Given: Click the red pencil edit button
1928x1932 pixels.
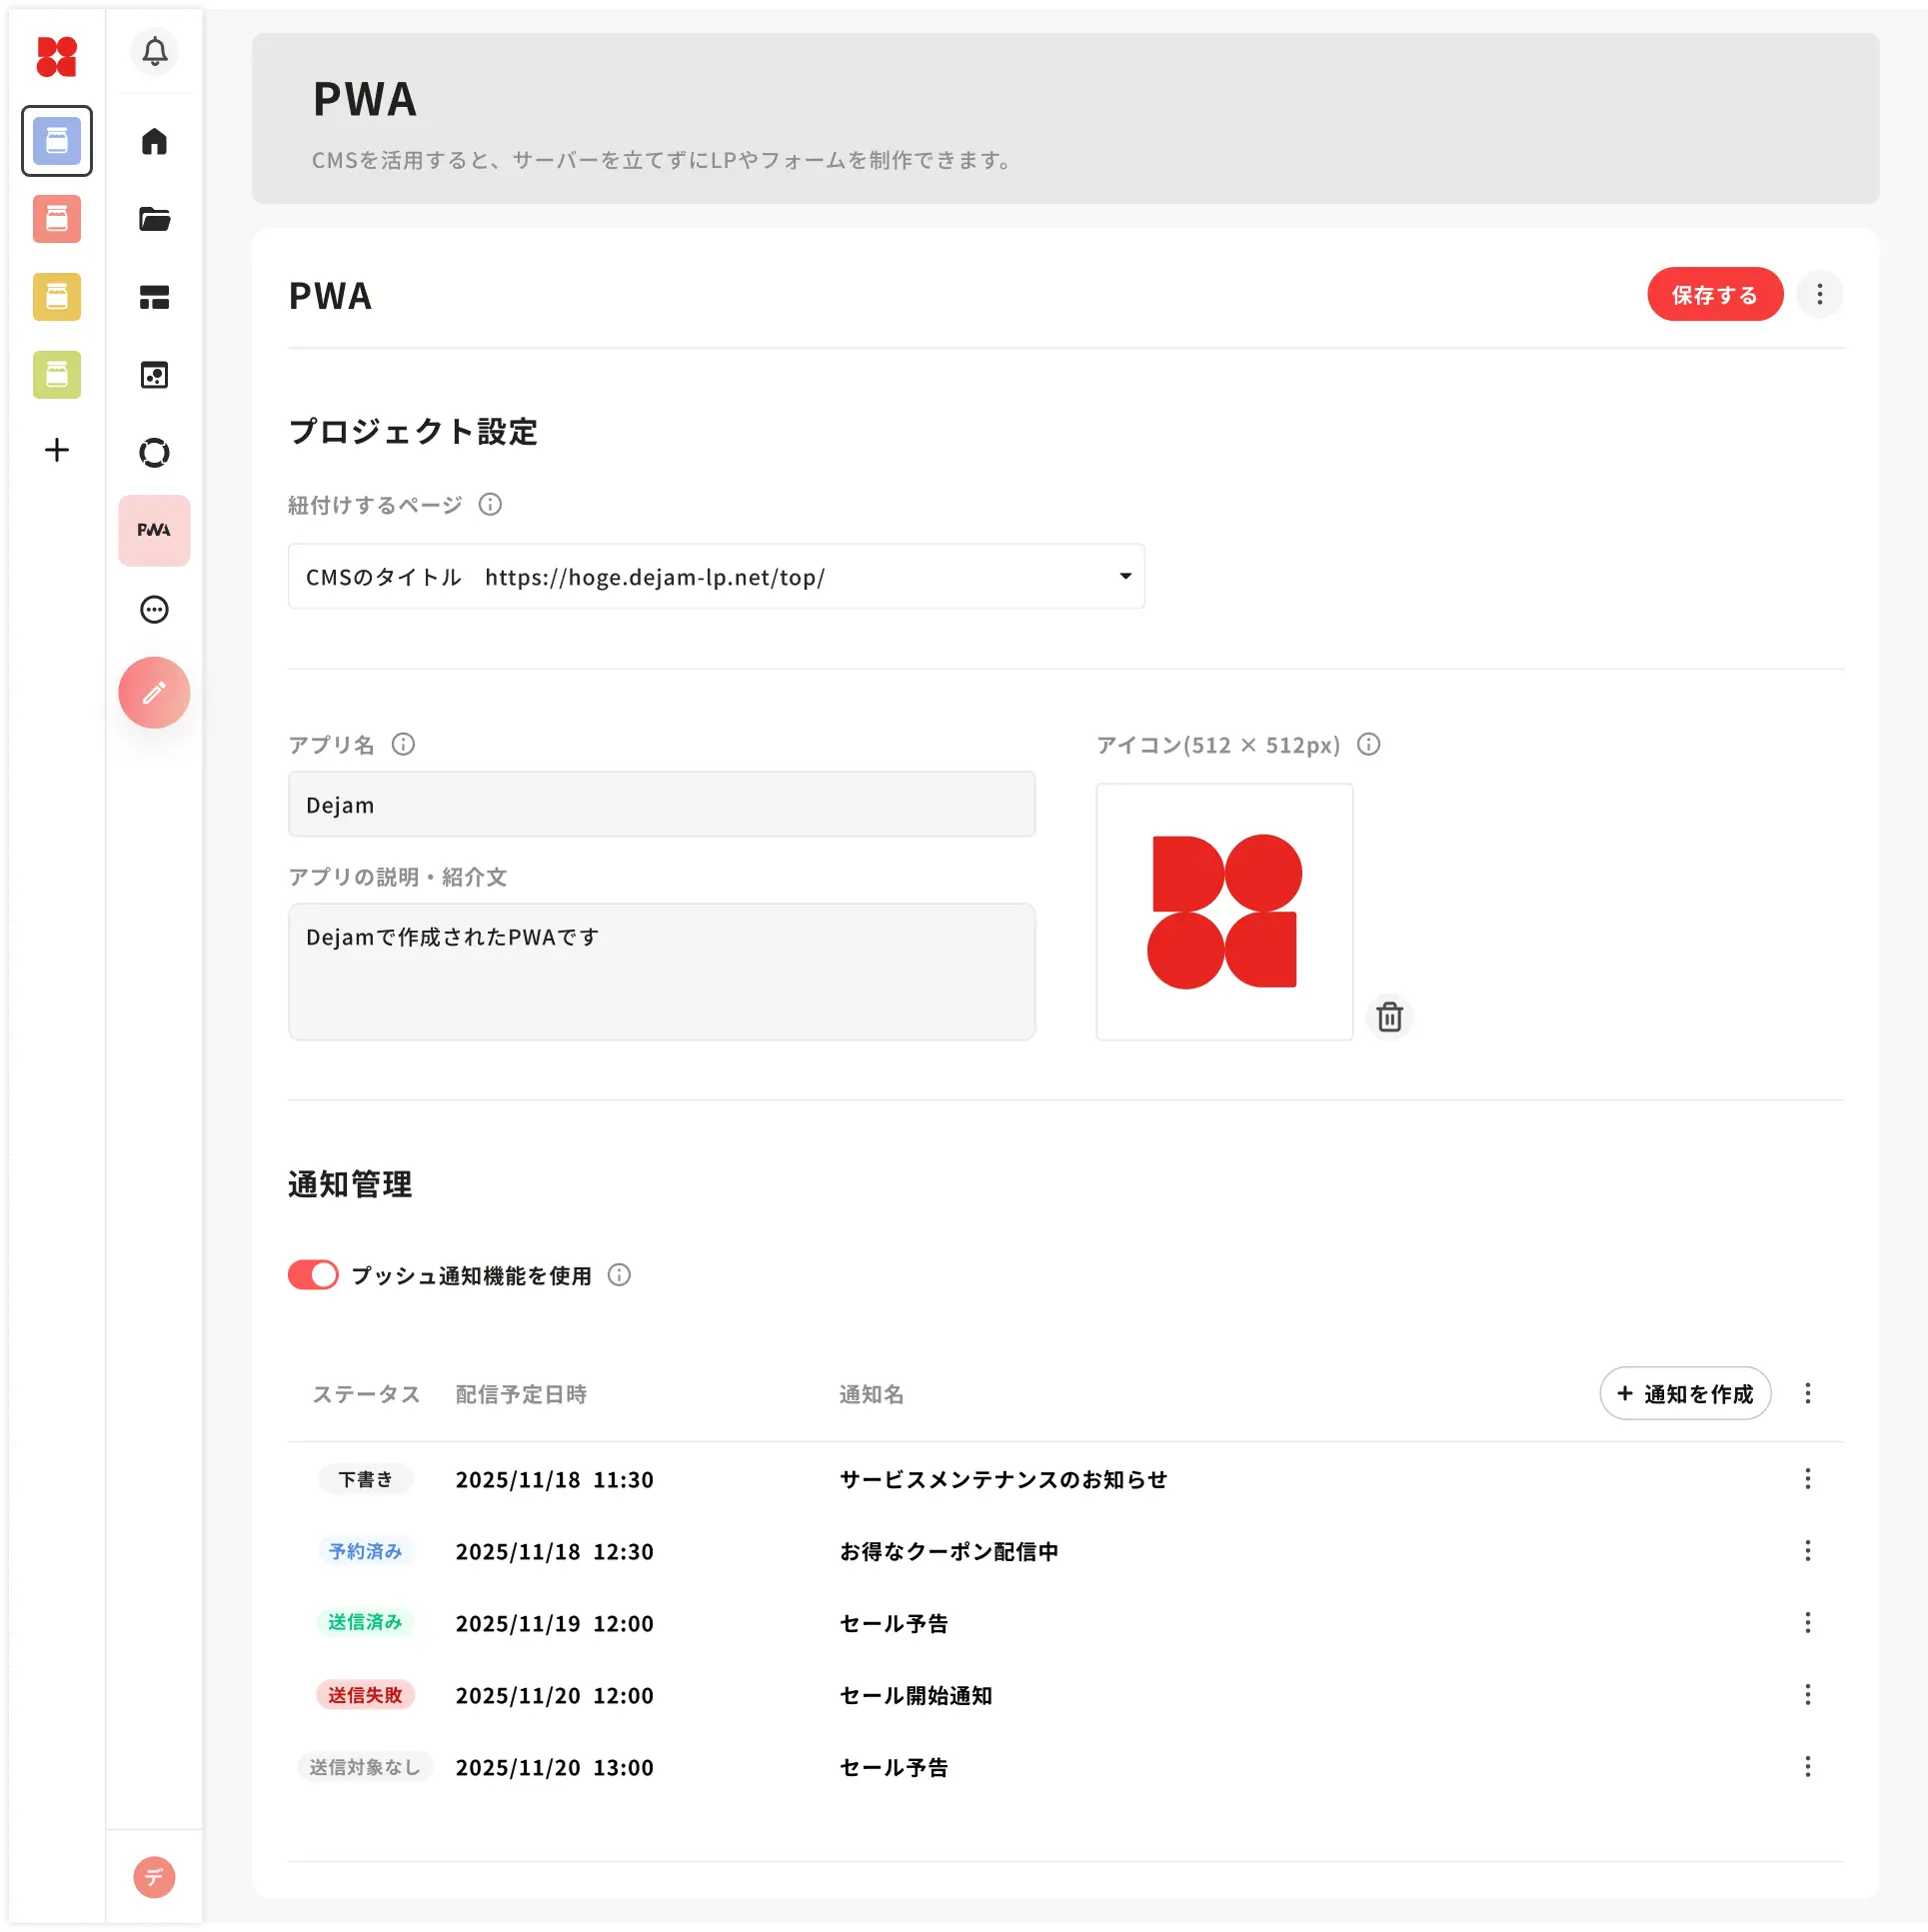Looking at the screenshot, I should (154, 692).
